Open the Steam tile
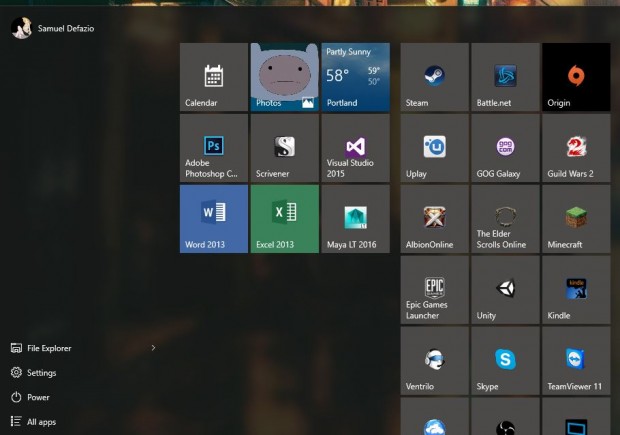Viewport: 620px width, 435px height. pyautogui.click(x=435, y=77)
